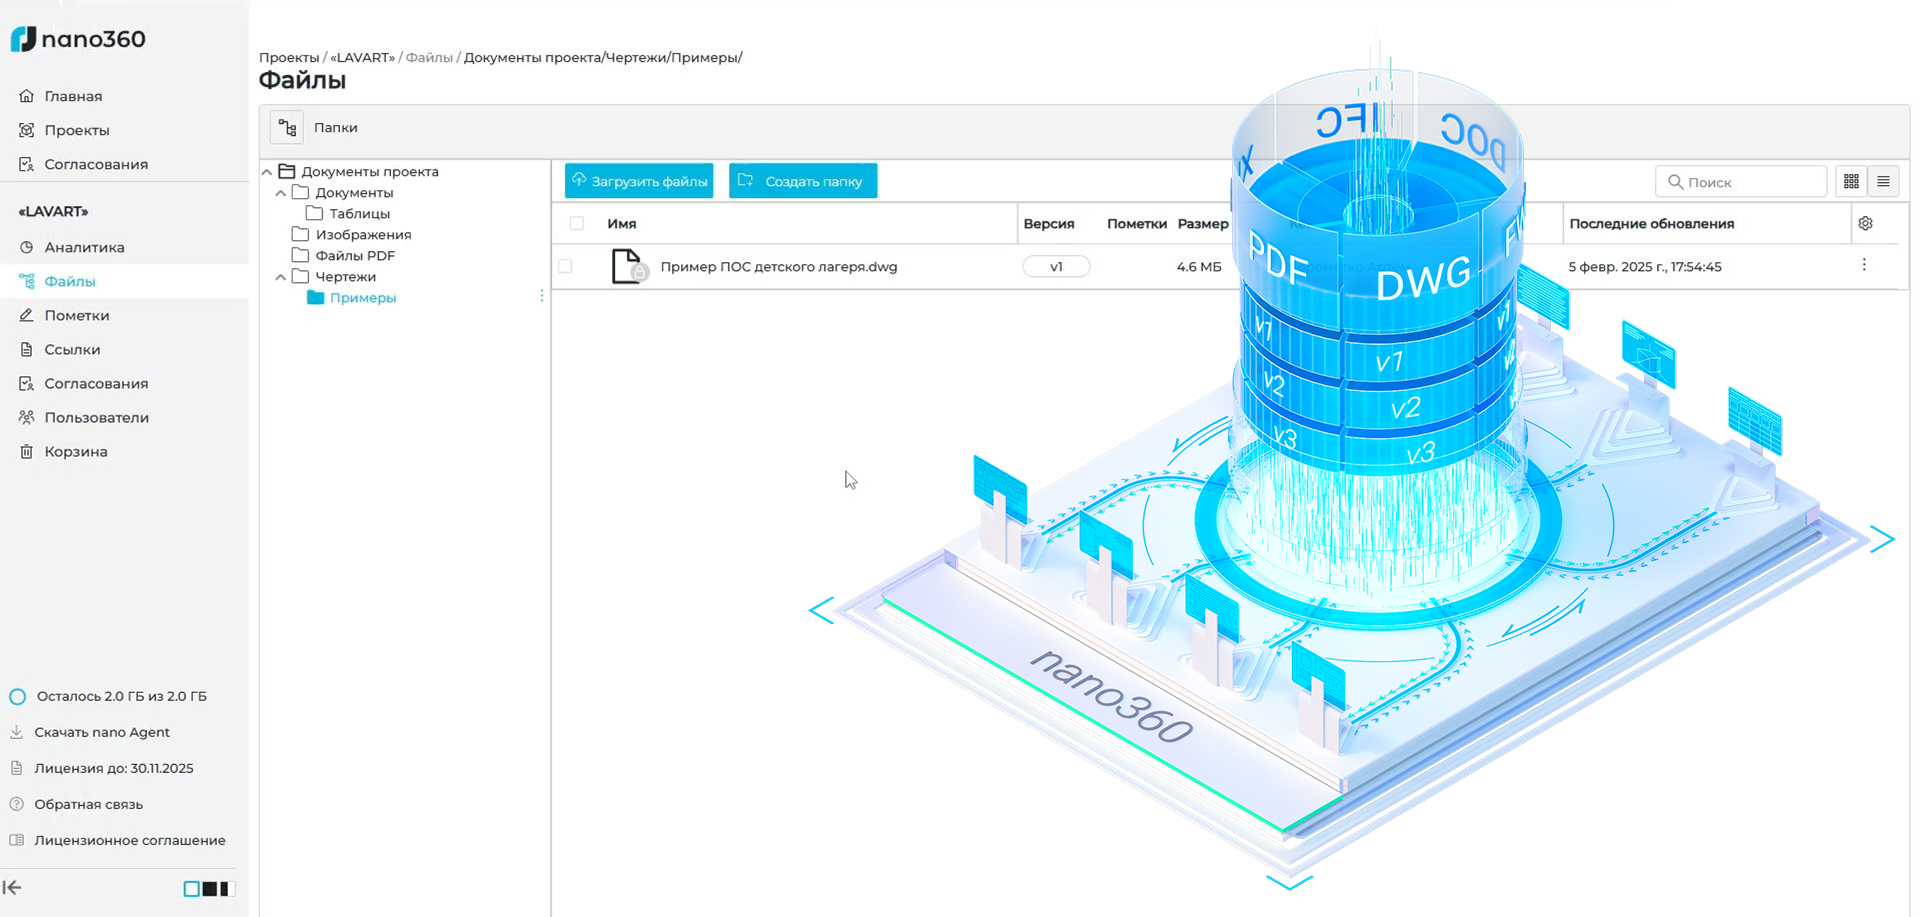
Task: Switch to list view
Action: click(1883, 181)
